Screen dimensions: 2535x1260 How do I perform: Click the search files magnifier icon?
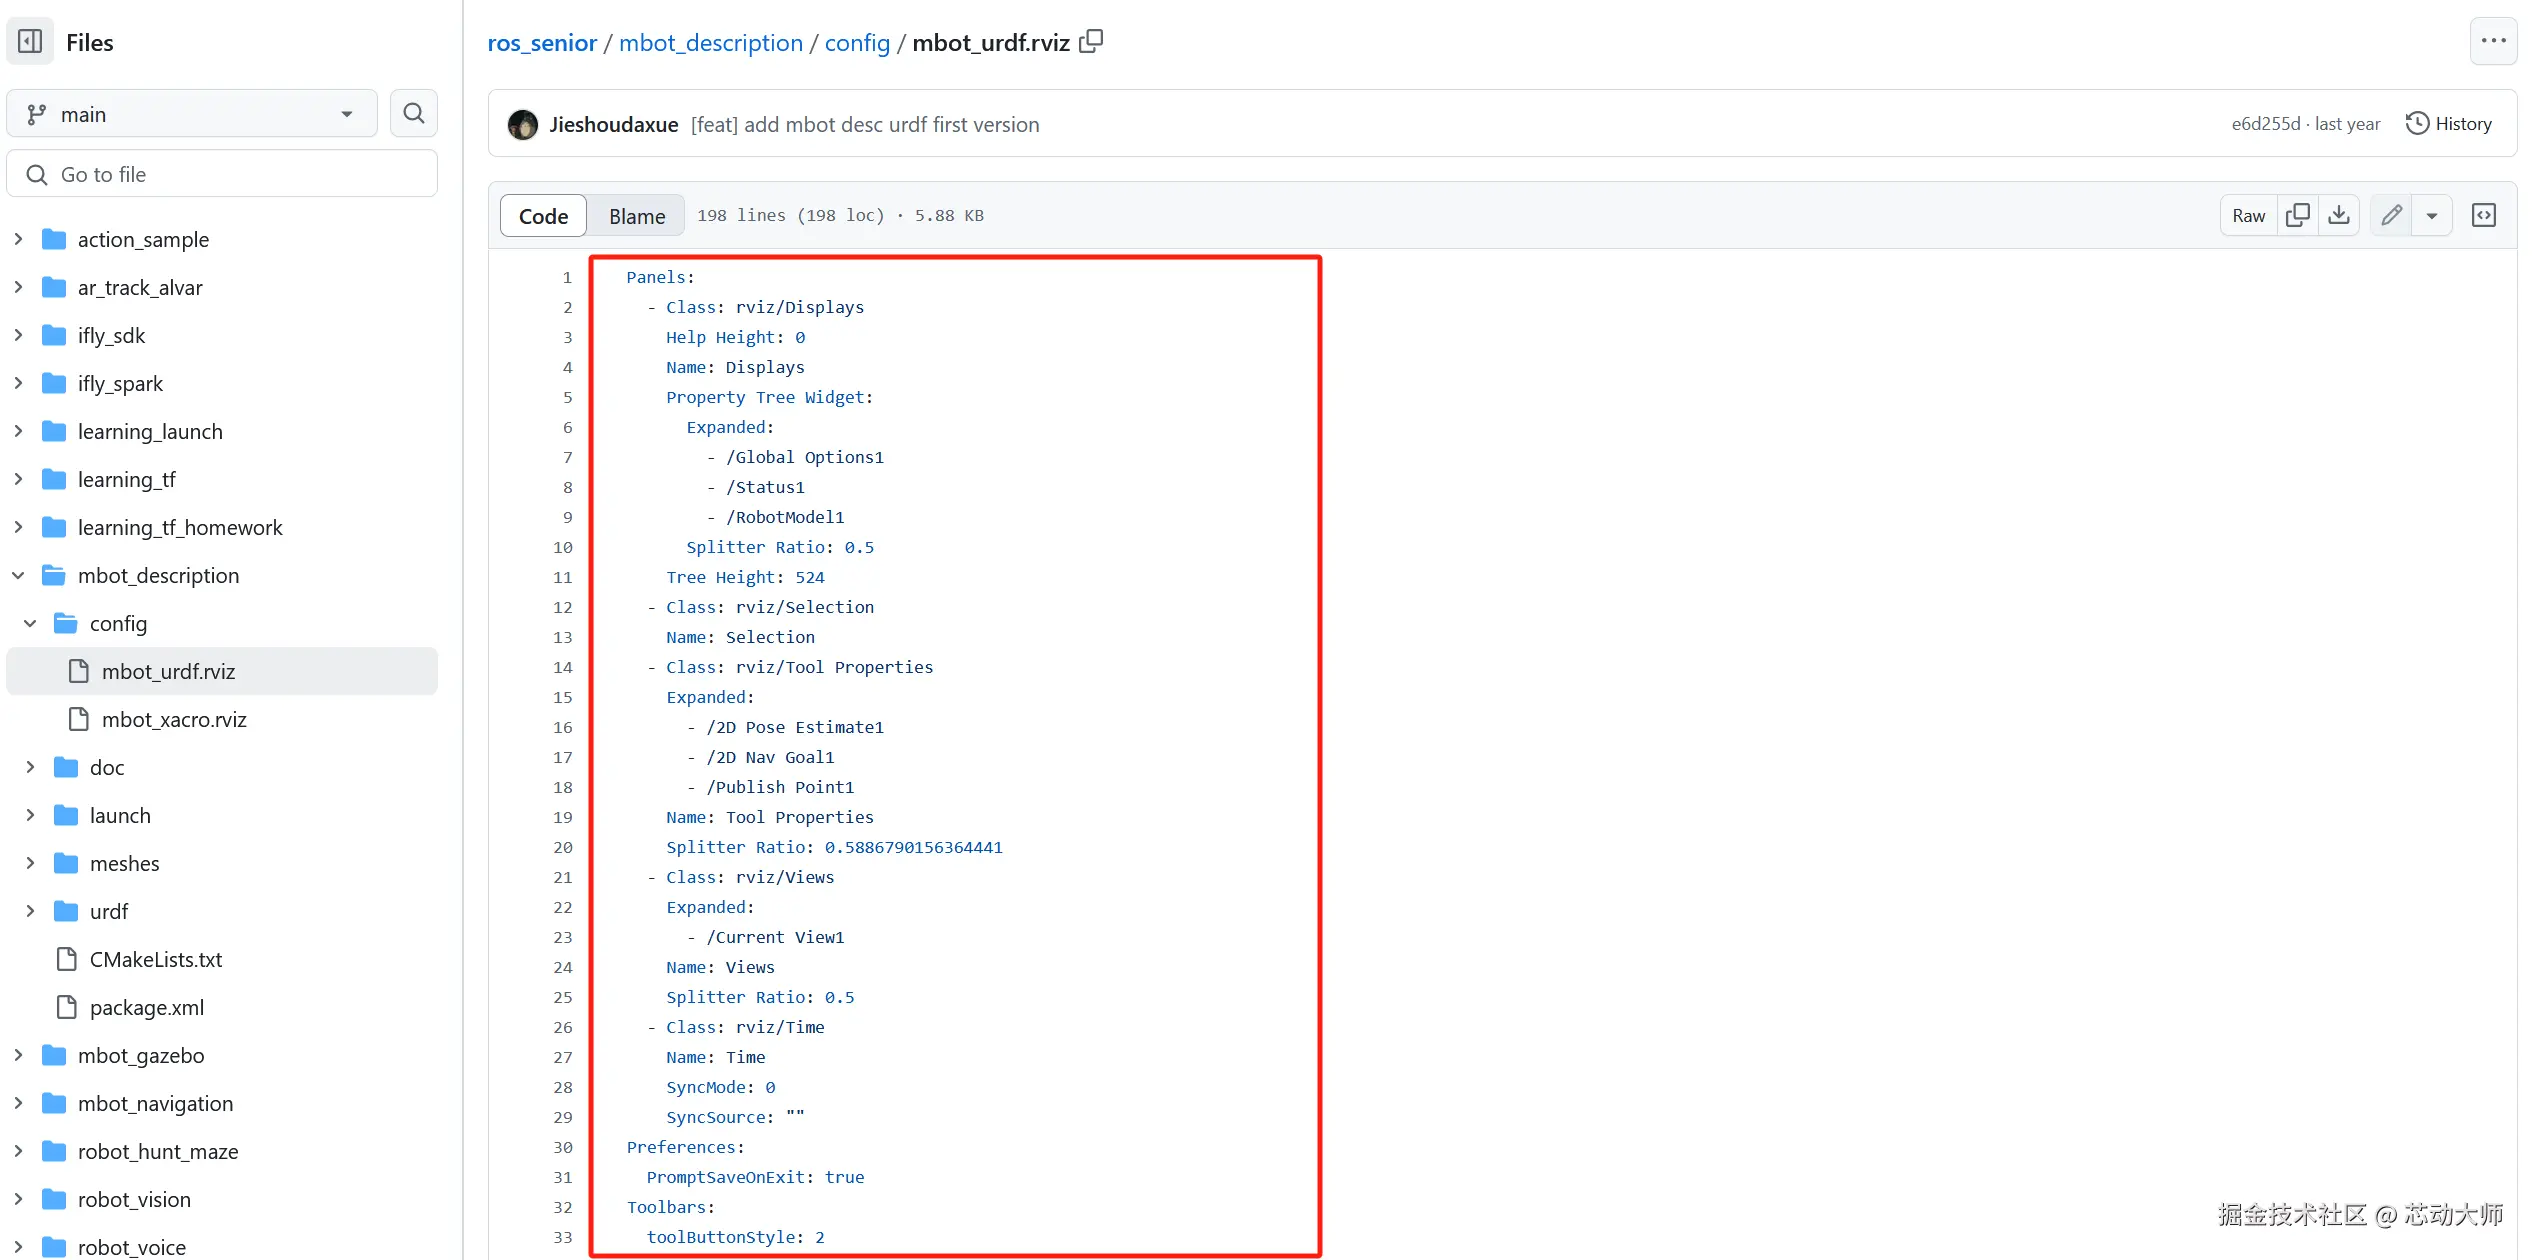click(413, 114)
